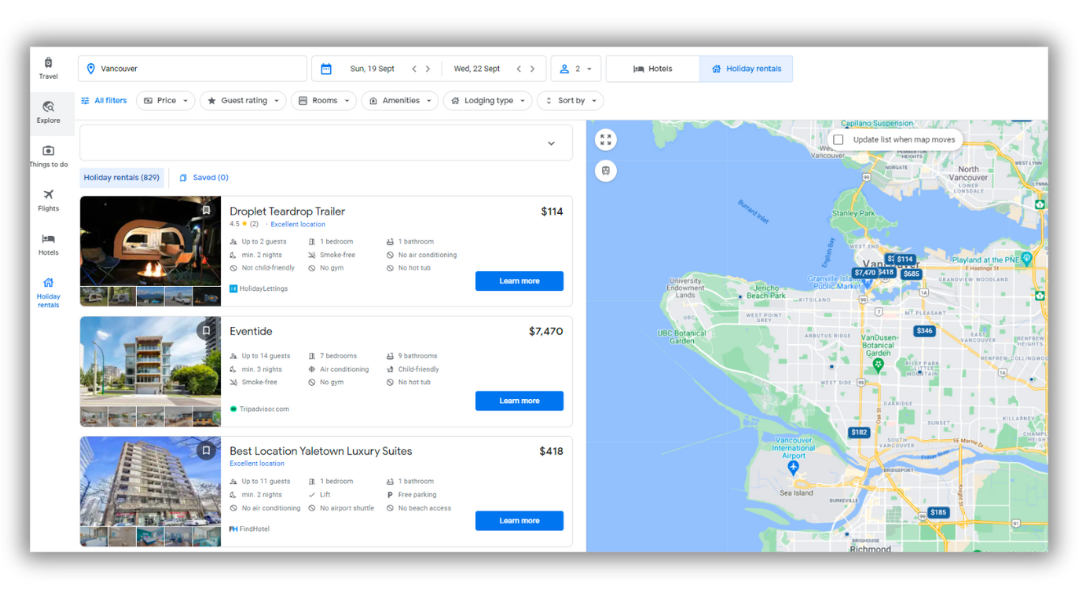Move check-in date to previous day
The image size is (1080, 600).
coord(414,69)
